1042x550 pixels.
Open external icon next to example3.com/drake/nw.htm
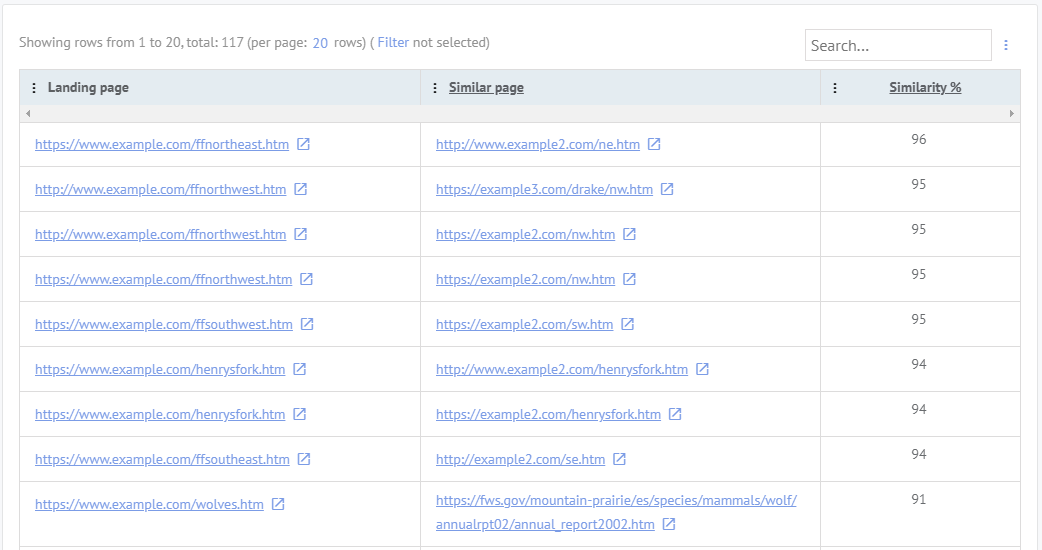coord(667,189)
